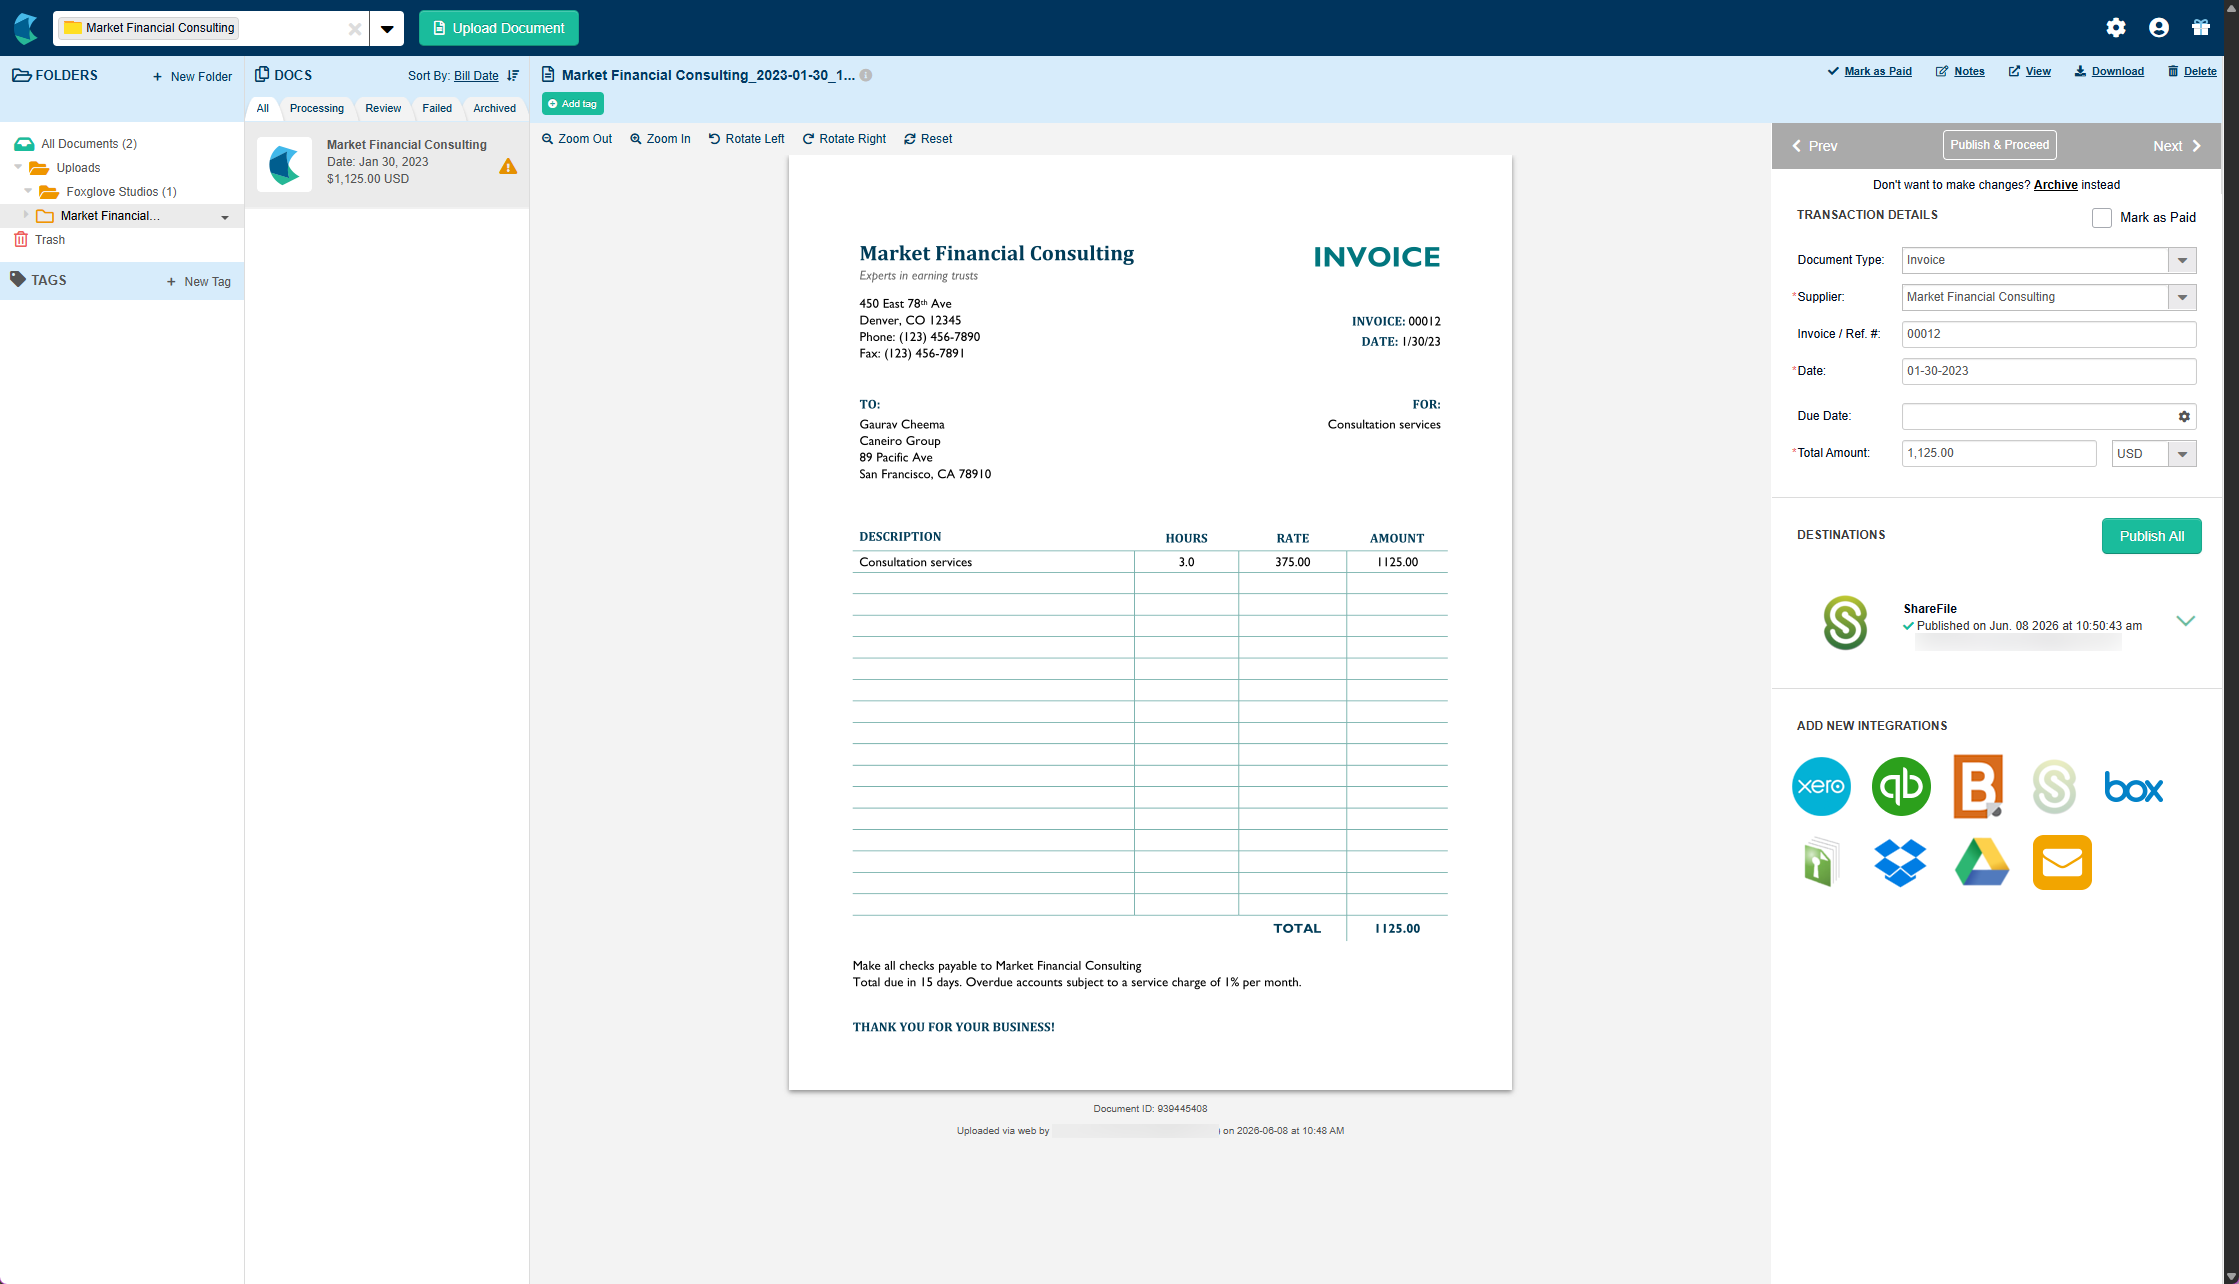Screen dimensions: 2239x1284
Task: Expand the ShareFile destination chevron
Action: point(2186,621)
